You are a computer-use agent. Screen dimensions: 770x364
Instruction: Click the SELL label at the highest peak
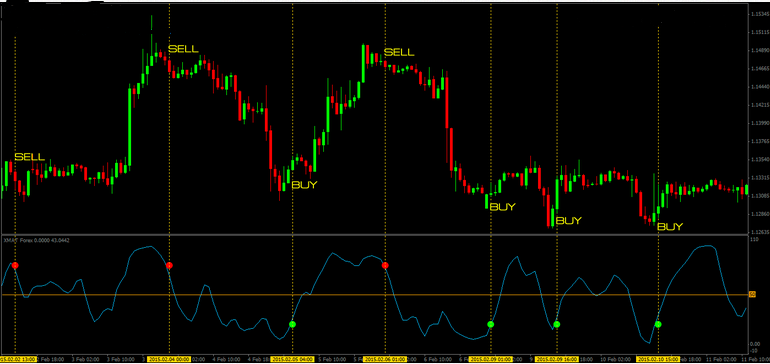184,49
